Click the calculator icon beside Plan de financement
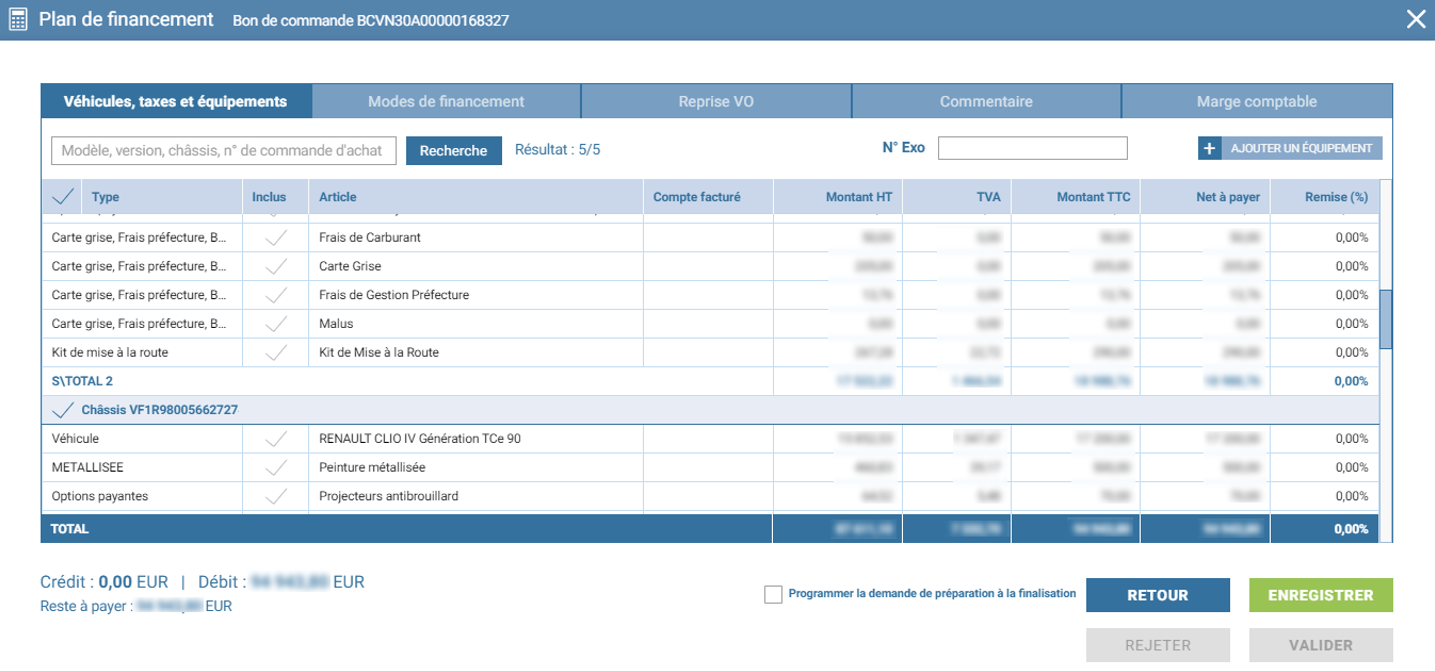 (18, 20)
